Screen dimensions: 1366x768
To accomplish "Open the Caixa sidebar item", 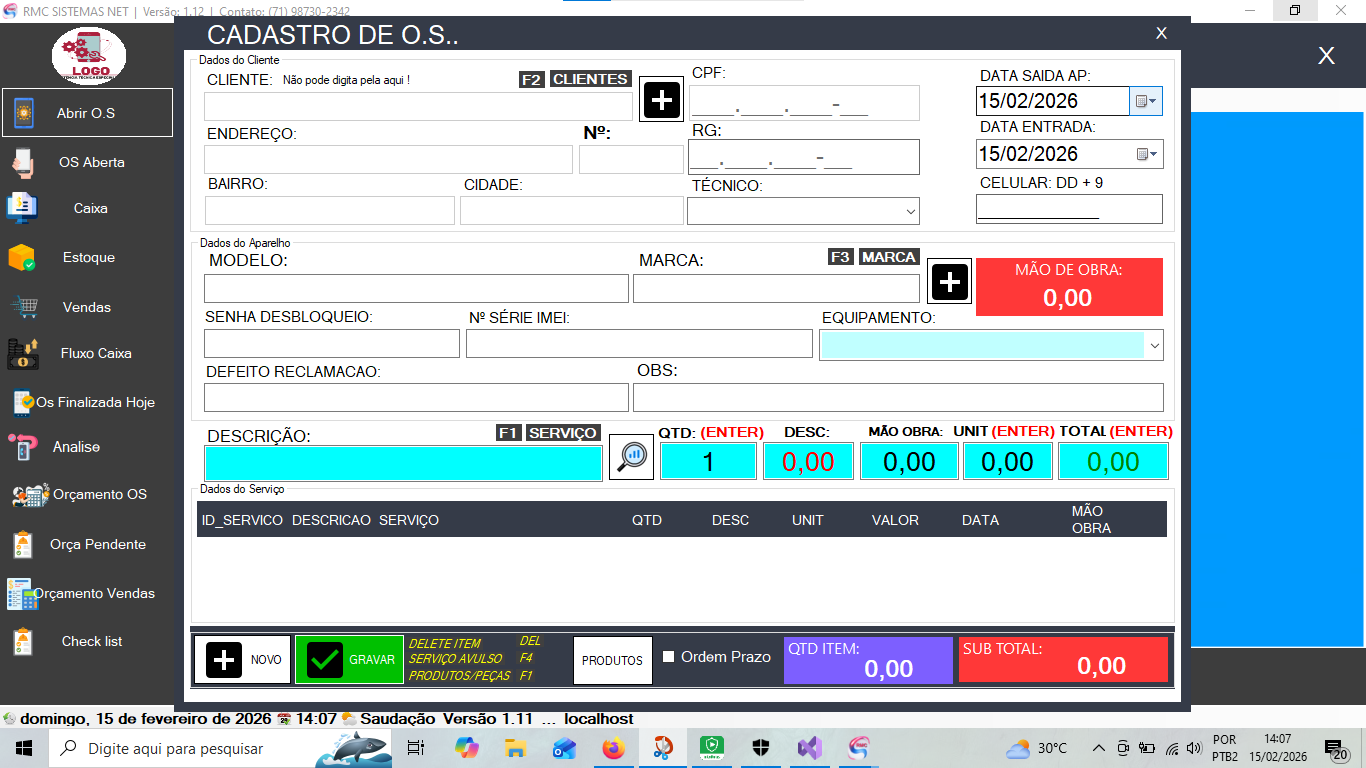I will (x=90, y=209).
